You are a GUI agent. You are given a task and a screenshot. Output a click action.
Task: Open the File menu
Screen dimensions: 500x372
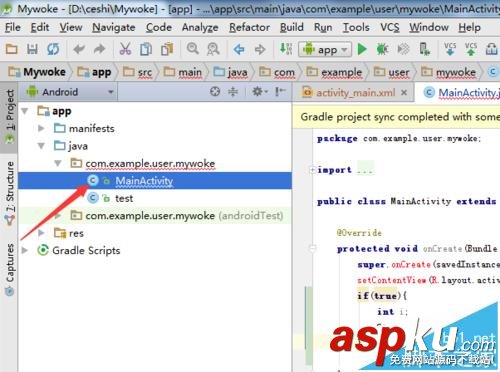coord(13,27)
